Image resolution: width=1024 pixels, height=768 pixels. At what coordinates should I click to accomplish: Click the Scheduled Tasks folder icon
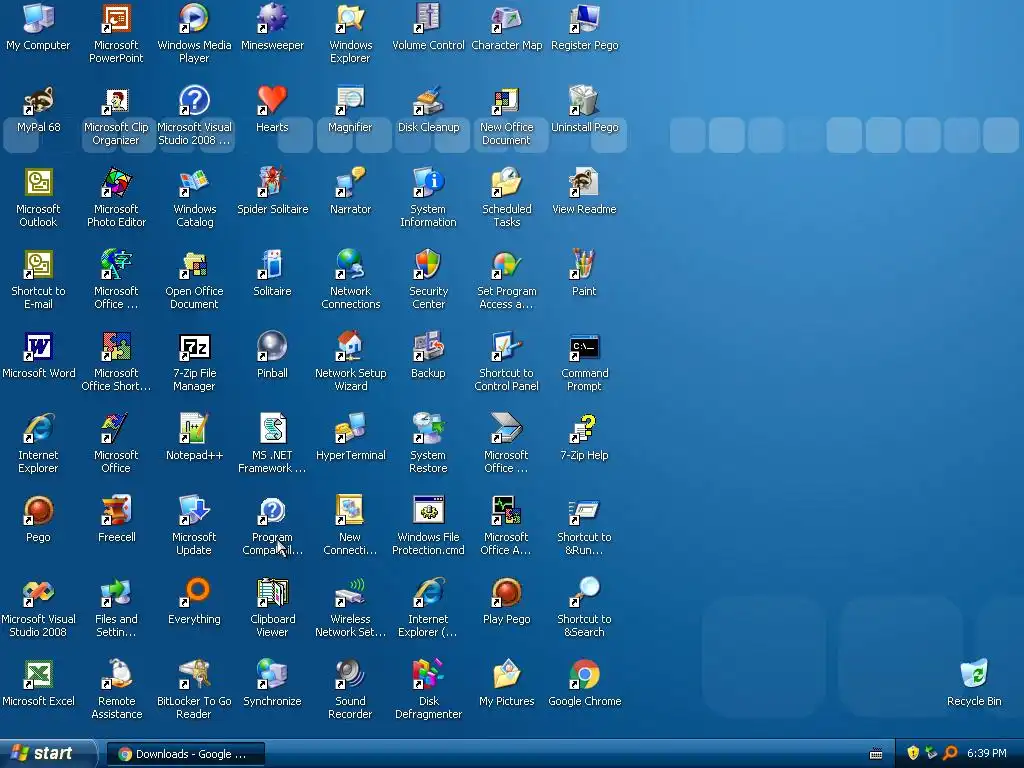click(x=507, y=182)
